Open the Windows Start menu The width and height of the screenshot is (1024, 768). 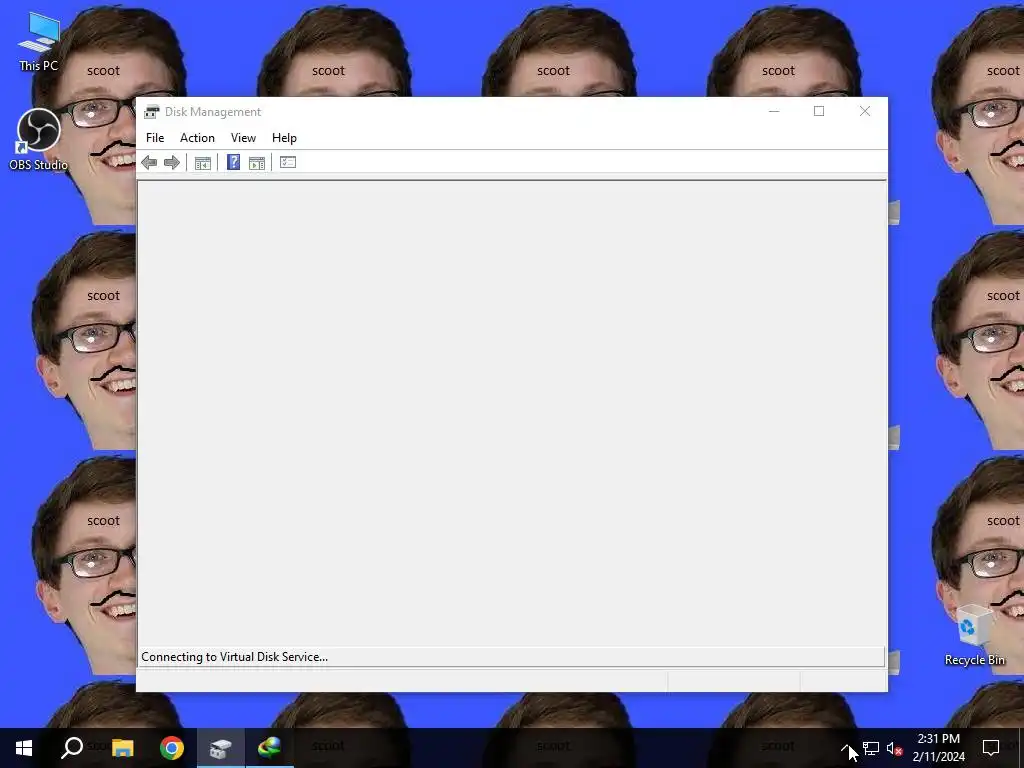pyautogui.click(x=24, y=748)
